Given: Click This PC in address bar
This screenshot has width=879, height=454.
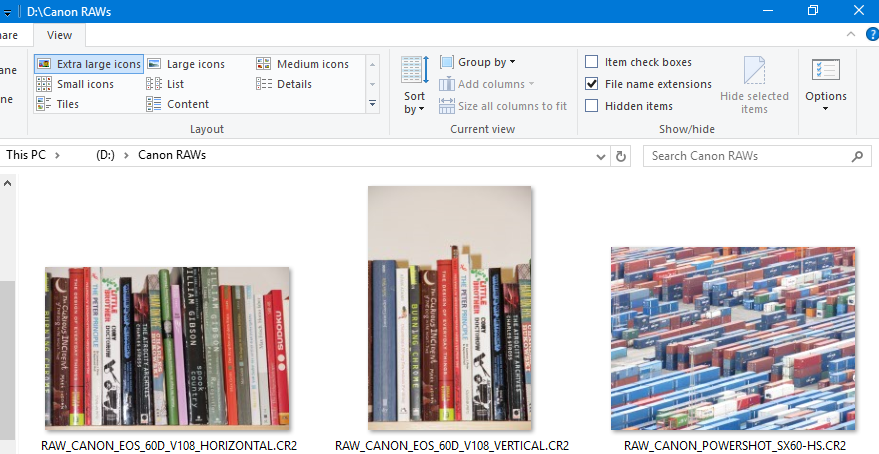Looking at the screenshot, I should click(x=26, y=155).
